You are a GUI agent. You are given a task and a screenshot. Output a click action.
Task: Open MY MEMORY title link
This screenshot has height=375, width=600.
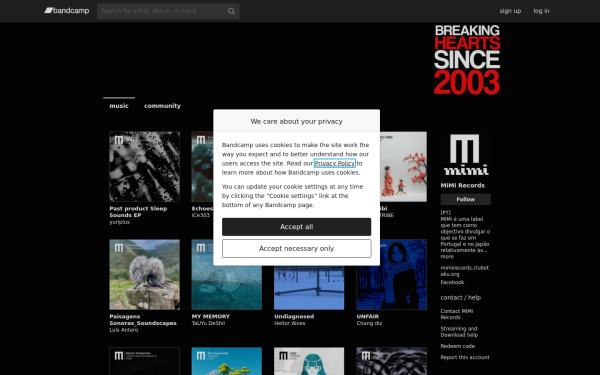(210, 316)
